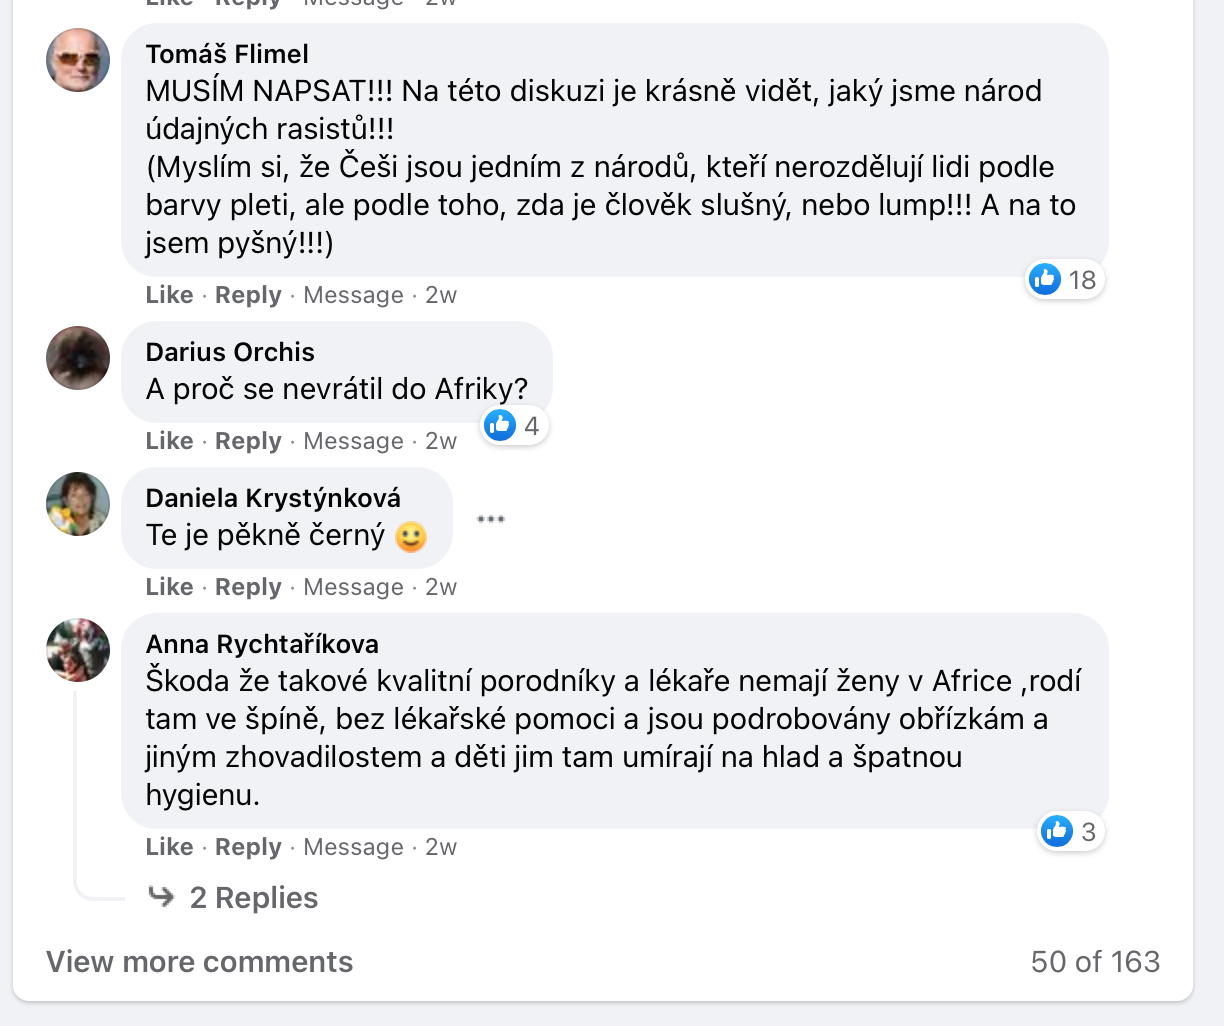Open options menu on Daniela Krystýnková's comment
This screenshot has width=1224, height=1026.
[491, 519]
